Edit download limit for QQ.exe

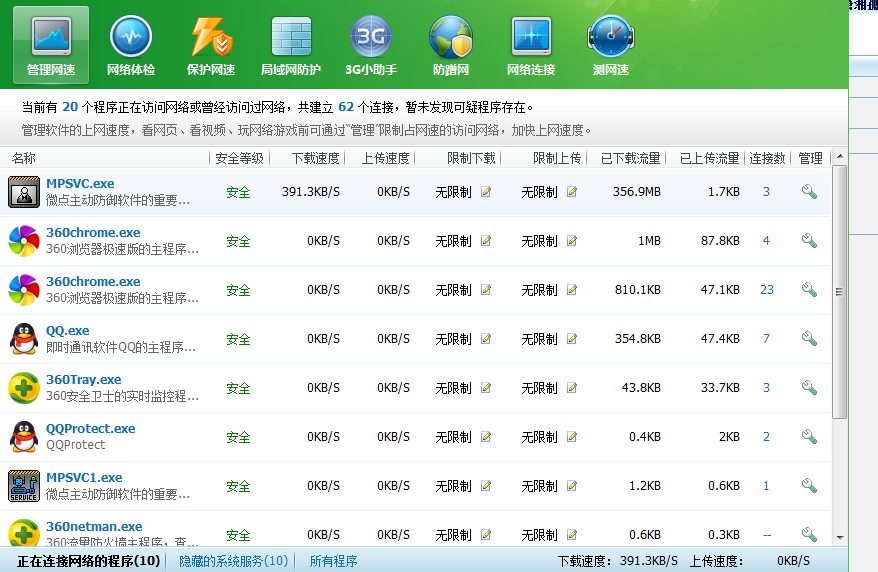click(x=486, y=339)
